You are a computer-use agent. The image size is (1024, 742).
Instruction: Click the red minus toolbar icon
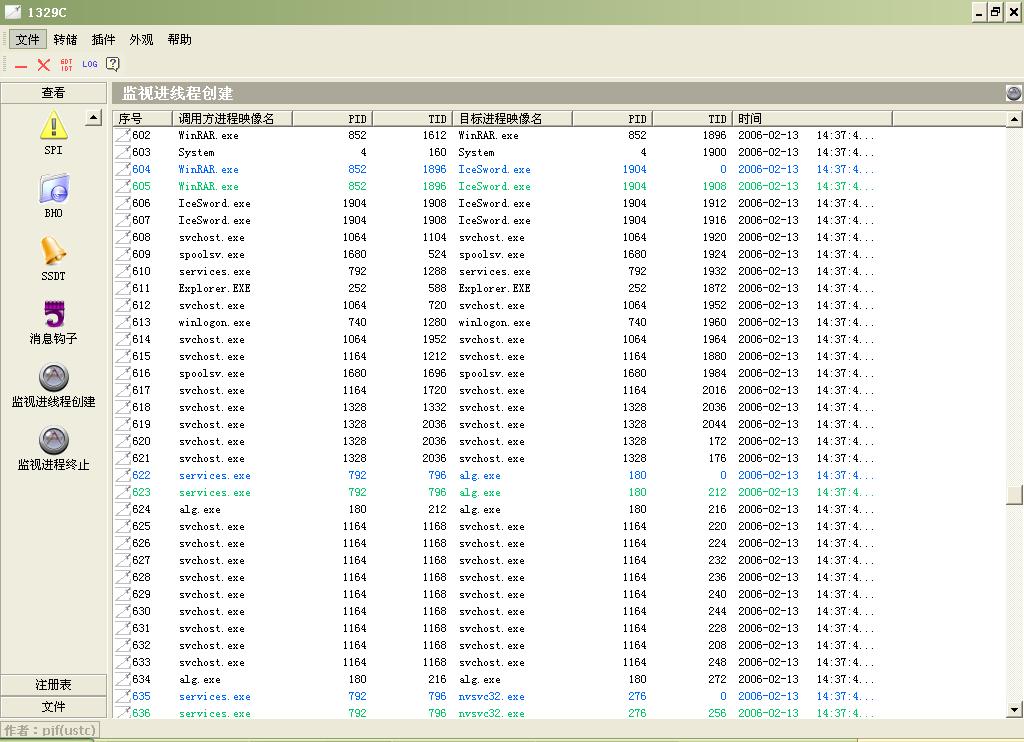[21, 65]
